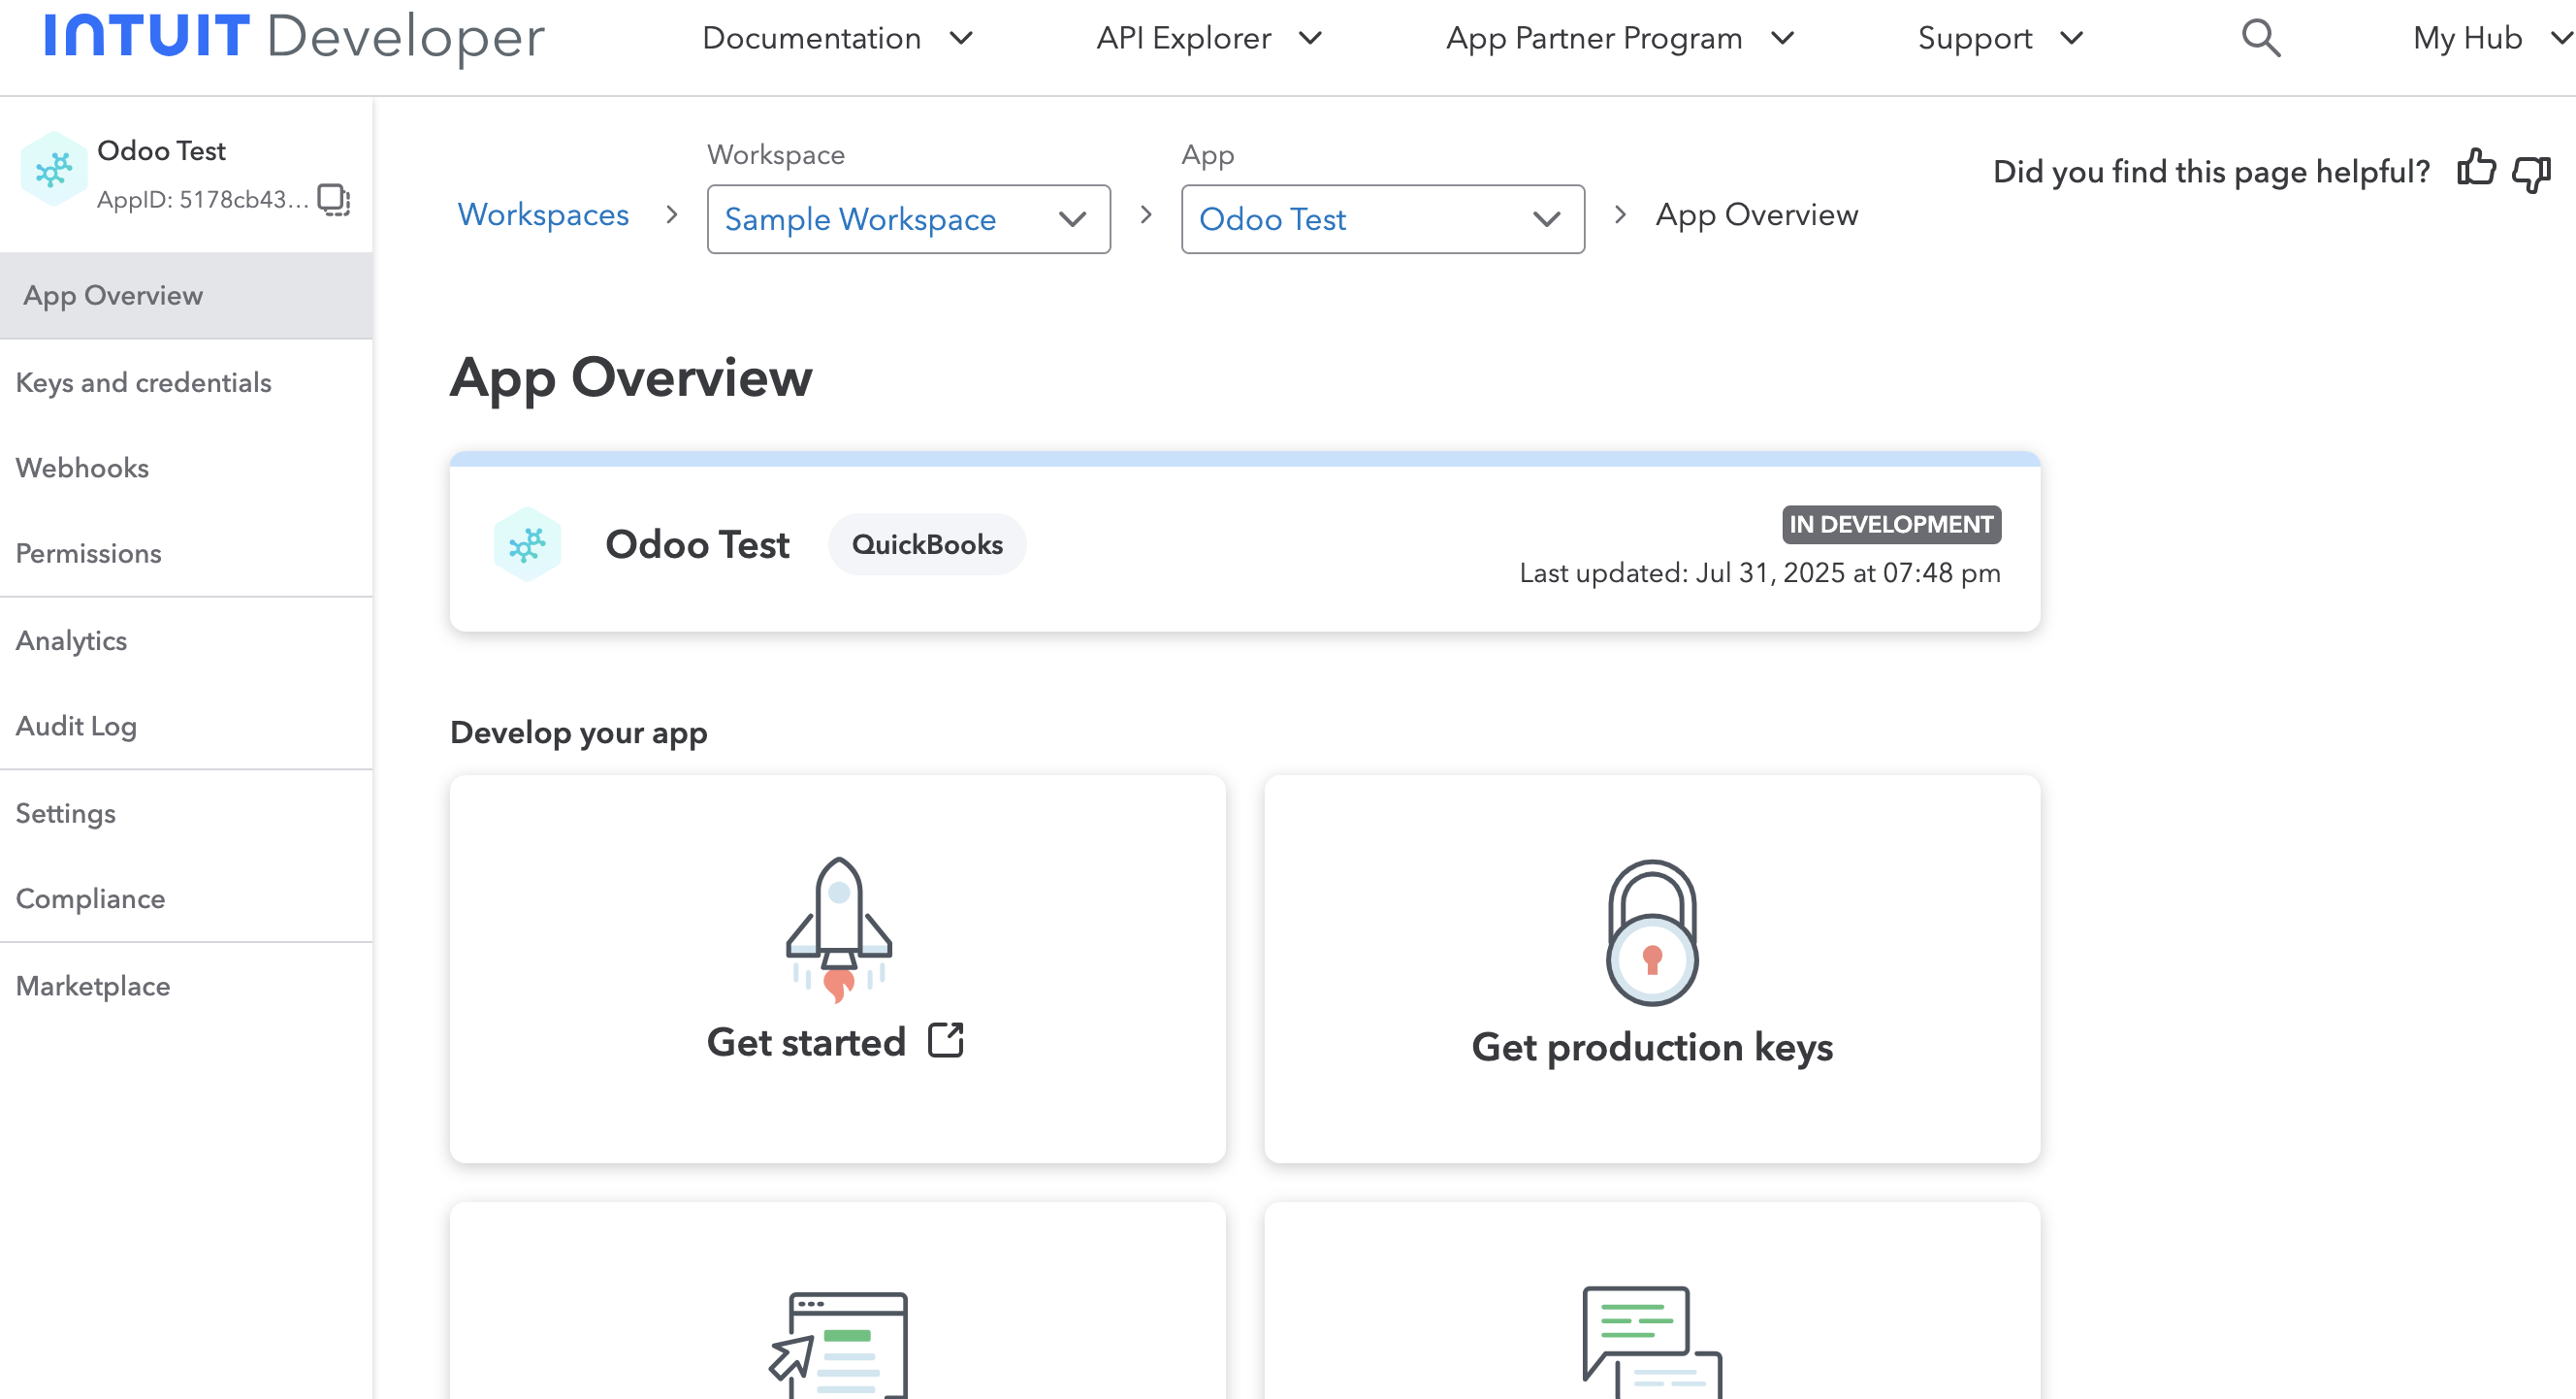This screenshot has height=1399, width=2576.
Task: Click the Odoo Test card app icon
Action: [x=527, y=544]
